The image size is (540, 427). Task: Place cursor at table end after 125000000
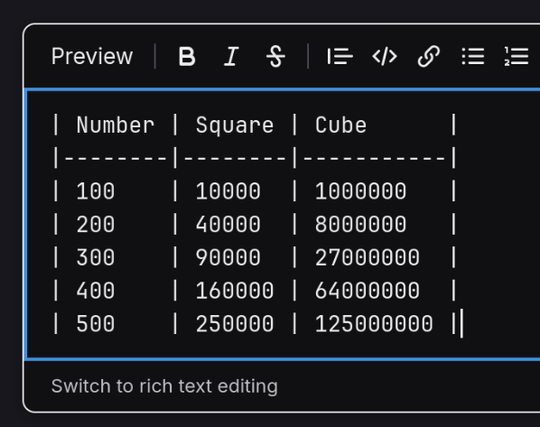(x=461, y=324)
